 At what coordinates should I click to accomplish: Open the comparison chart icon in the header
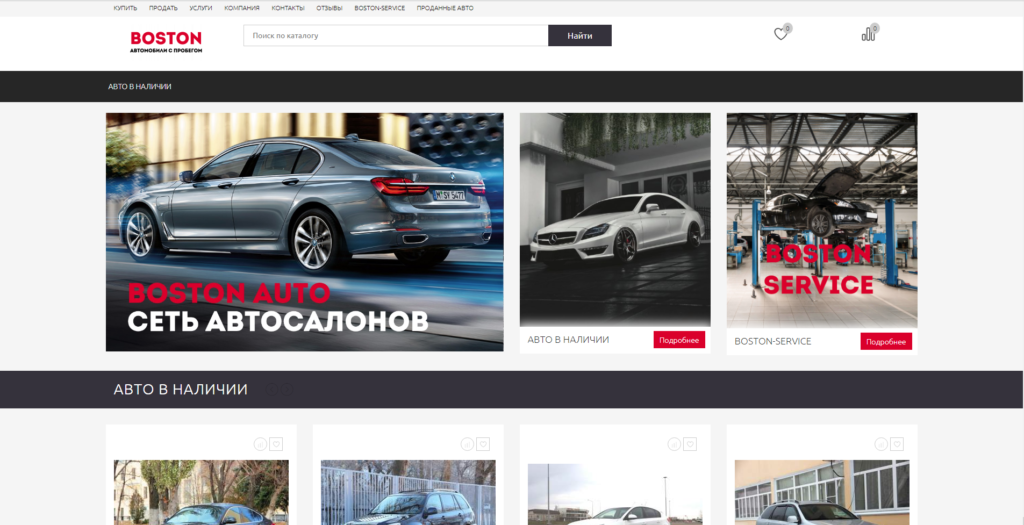[868, 34]
